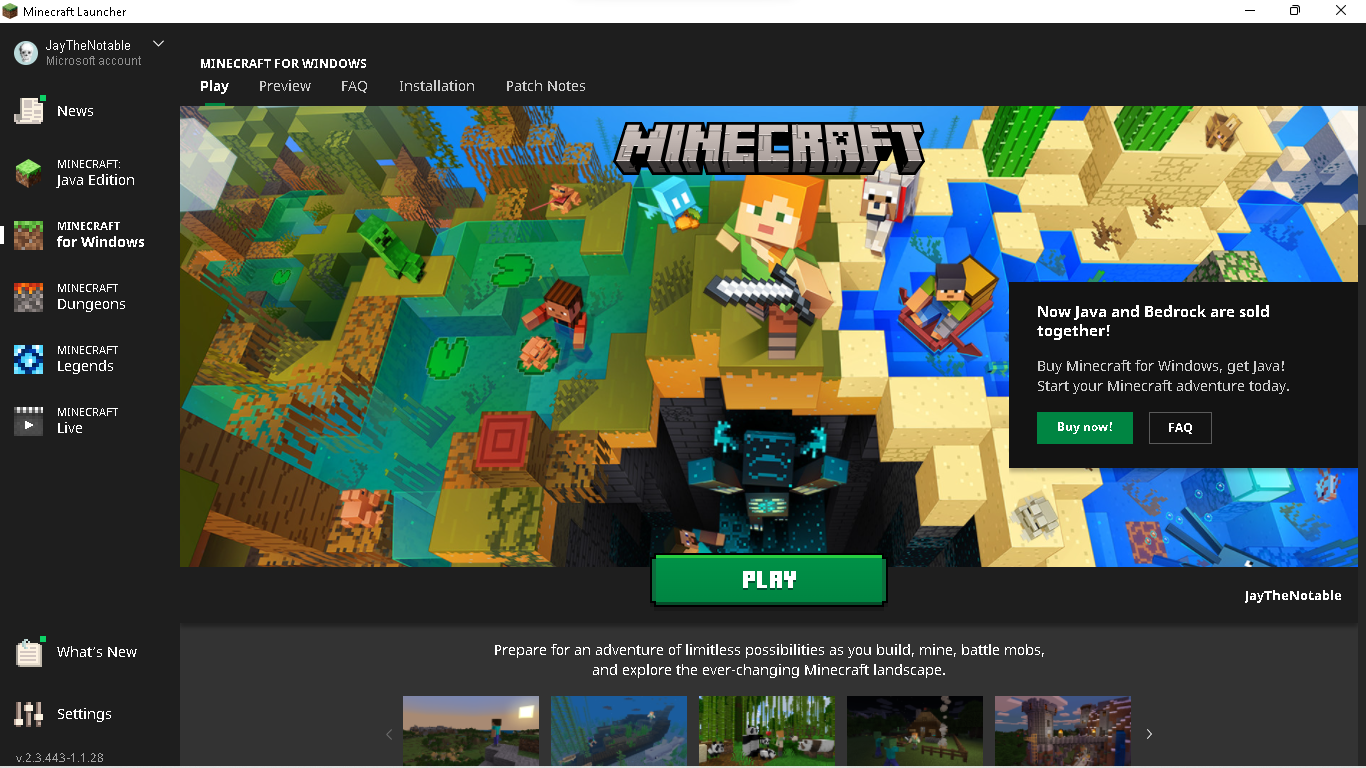
Task: Click the Microsoft account label
Action: 94,61
